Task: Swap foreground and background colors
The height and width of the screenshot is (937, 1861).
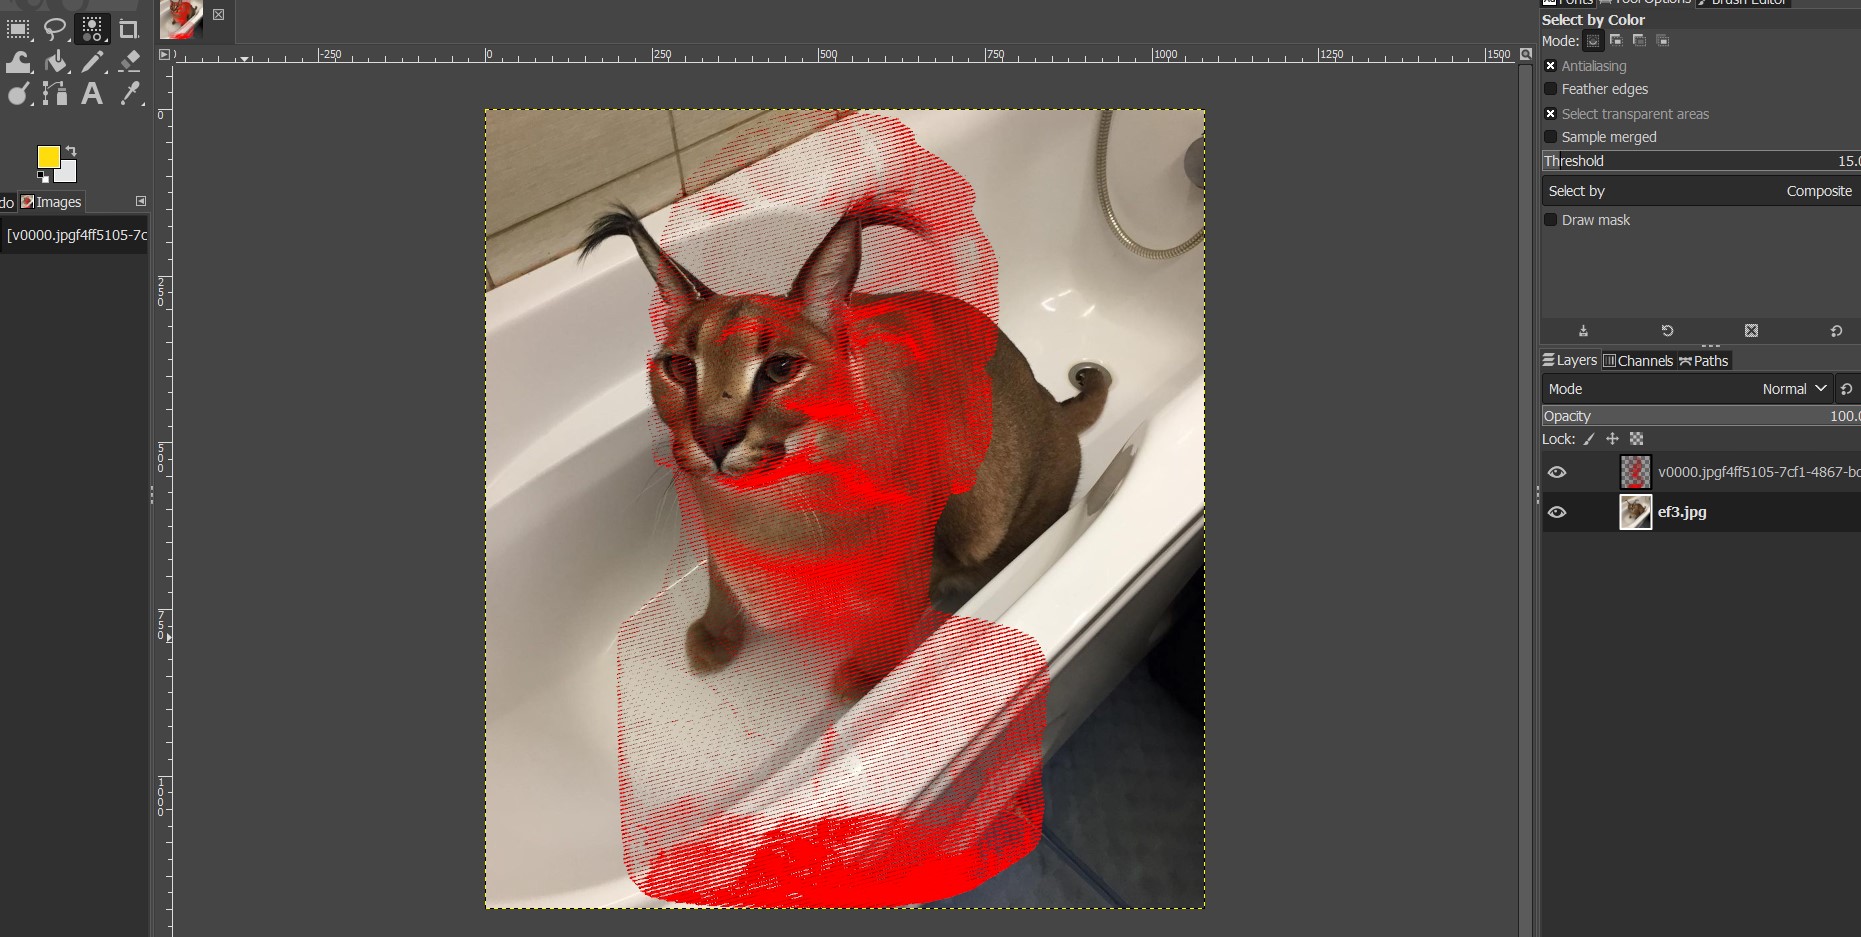Action: (71, 151)
